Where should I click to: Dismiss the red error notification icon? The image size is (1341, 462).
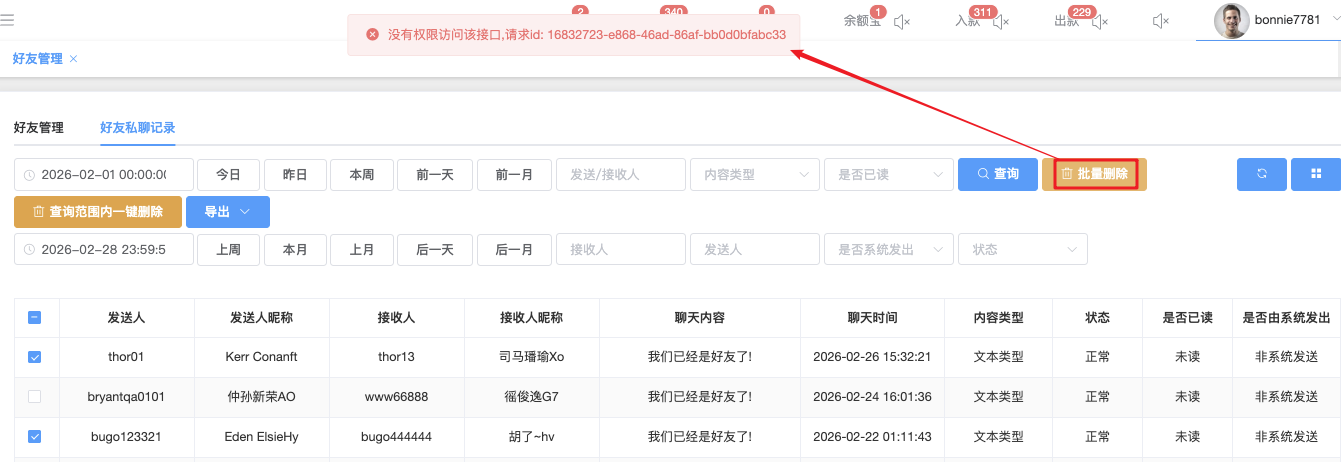click(x=373, y=34)
